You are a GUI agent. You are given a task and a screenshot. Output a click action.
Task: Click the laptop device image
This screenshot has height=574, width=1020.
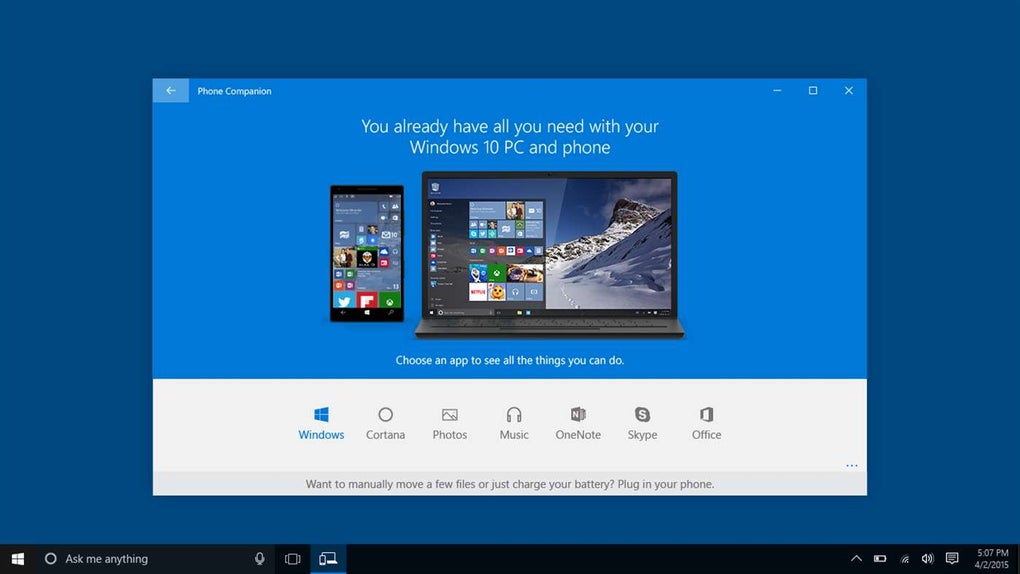click(x=549, y=255)
